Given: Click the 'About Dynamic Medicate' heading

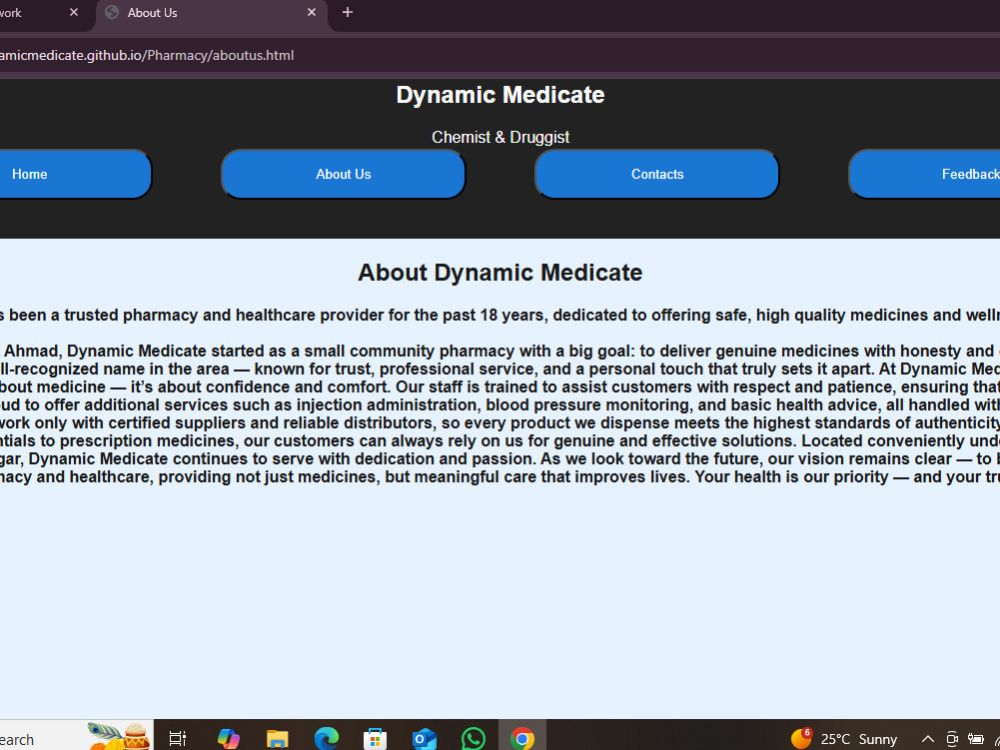Looking at the screenshot, I should click(500, 272).
